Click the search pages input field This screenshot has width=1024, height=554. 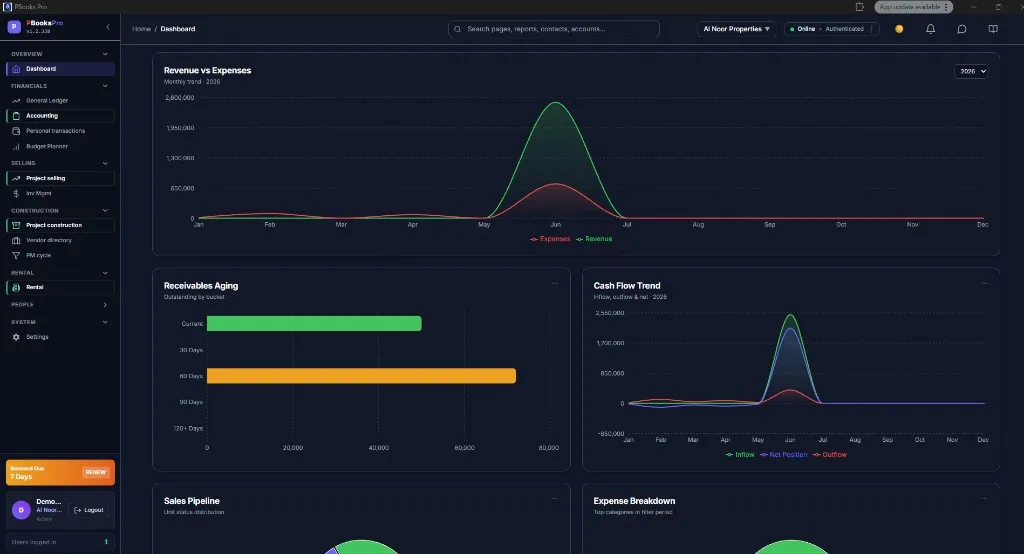point(554,29)
